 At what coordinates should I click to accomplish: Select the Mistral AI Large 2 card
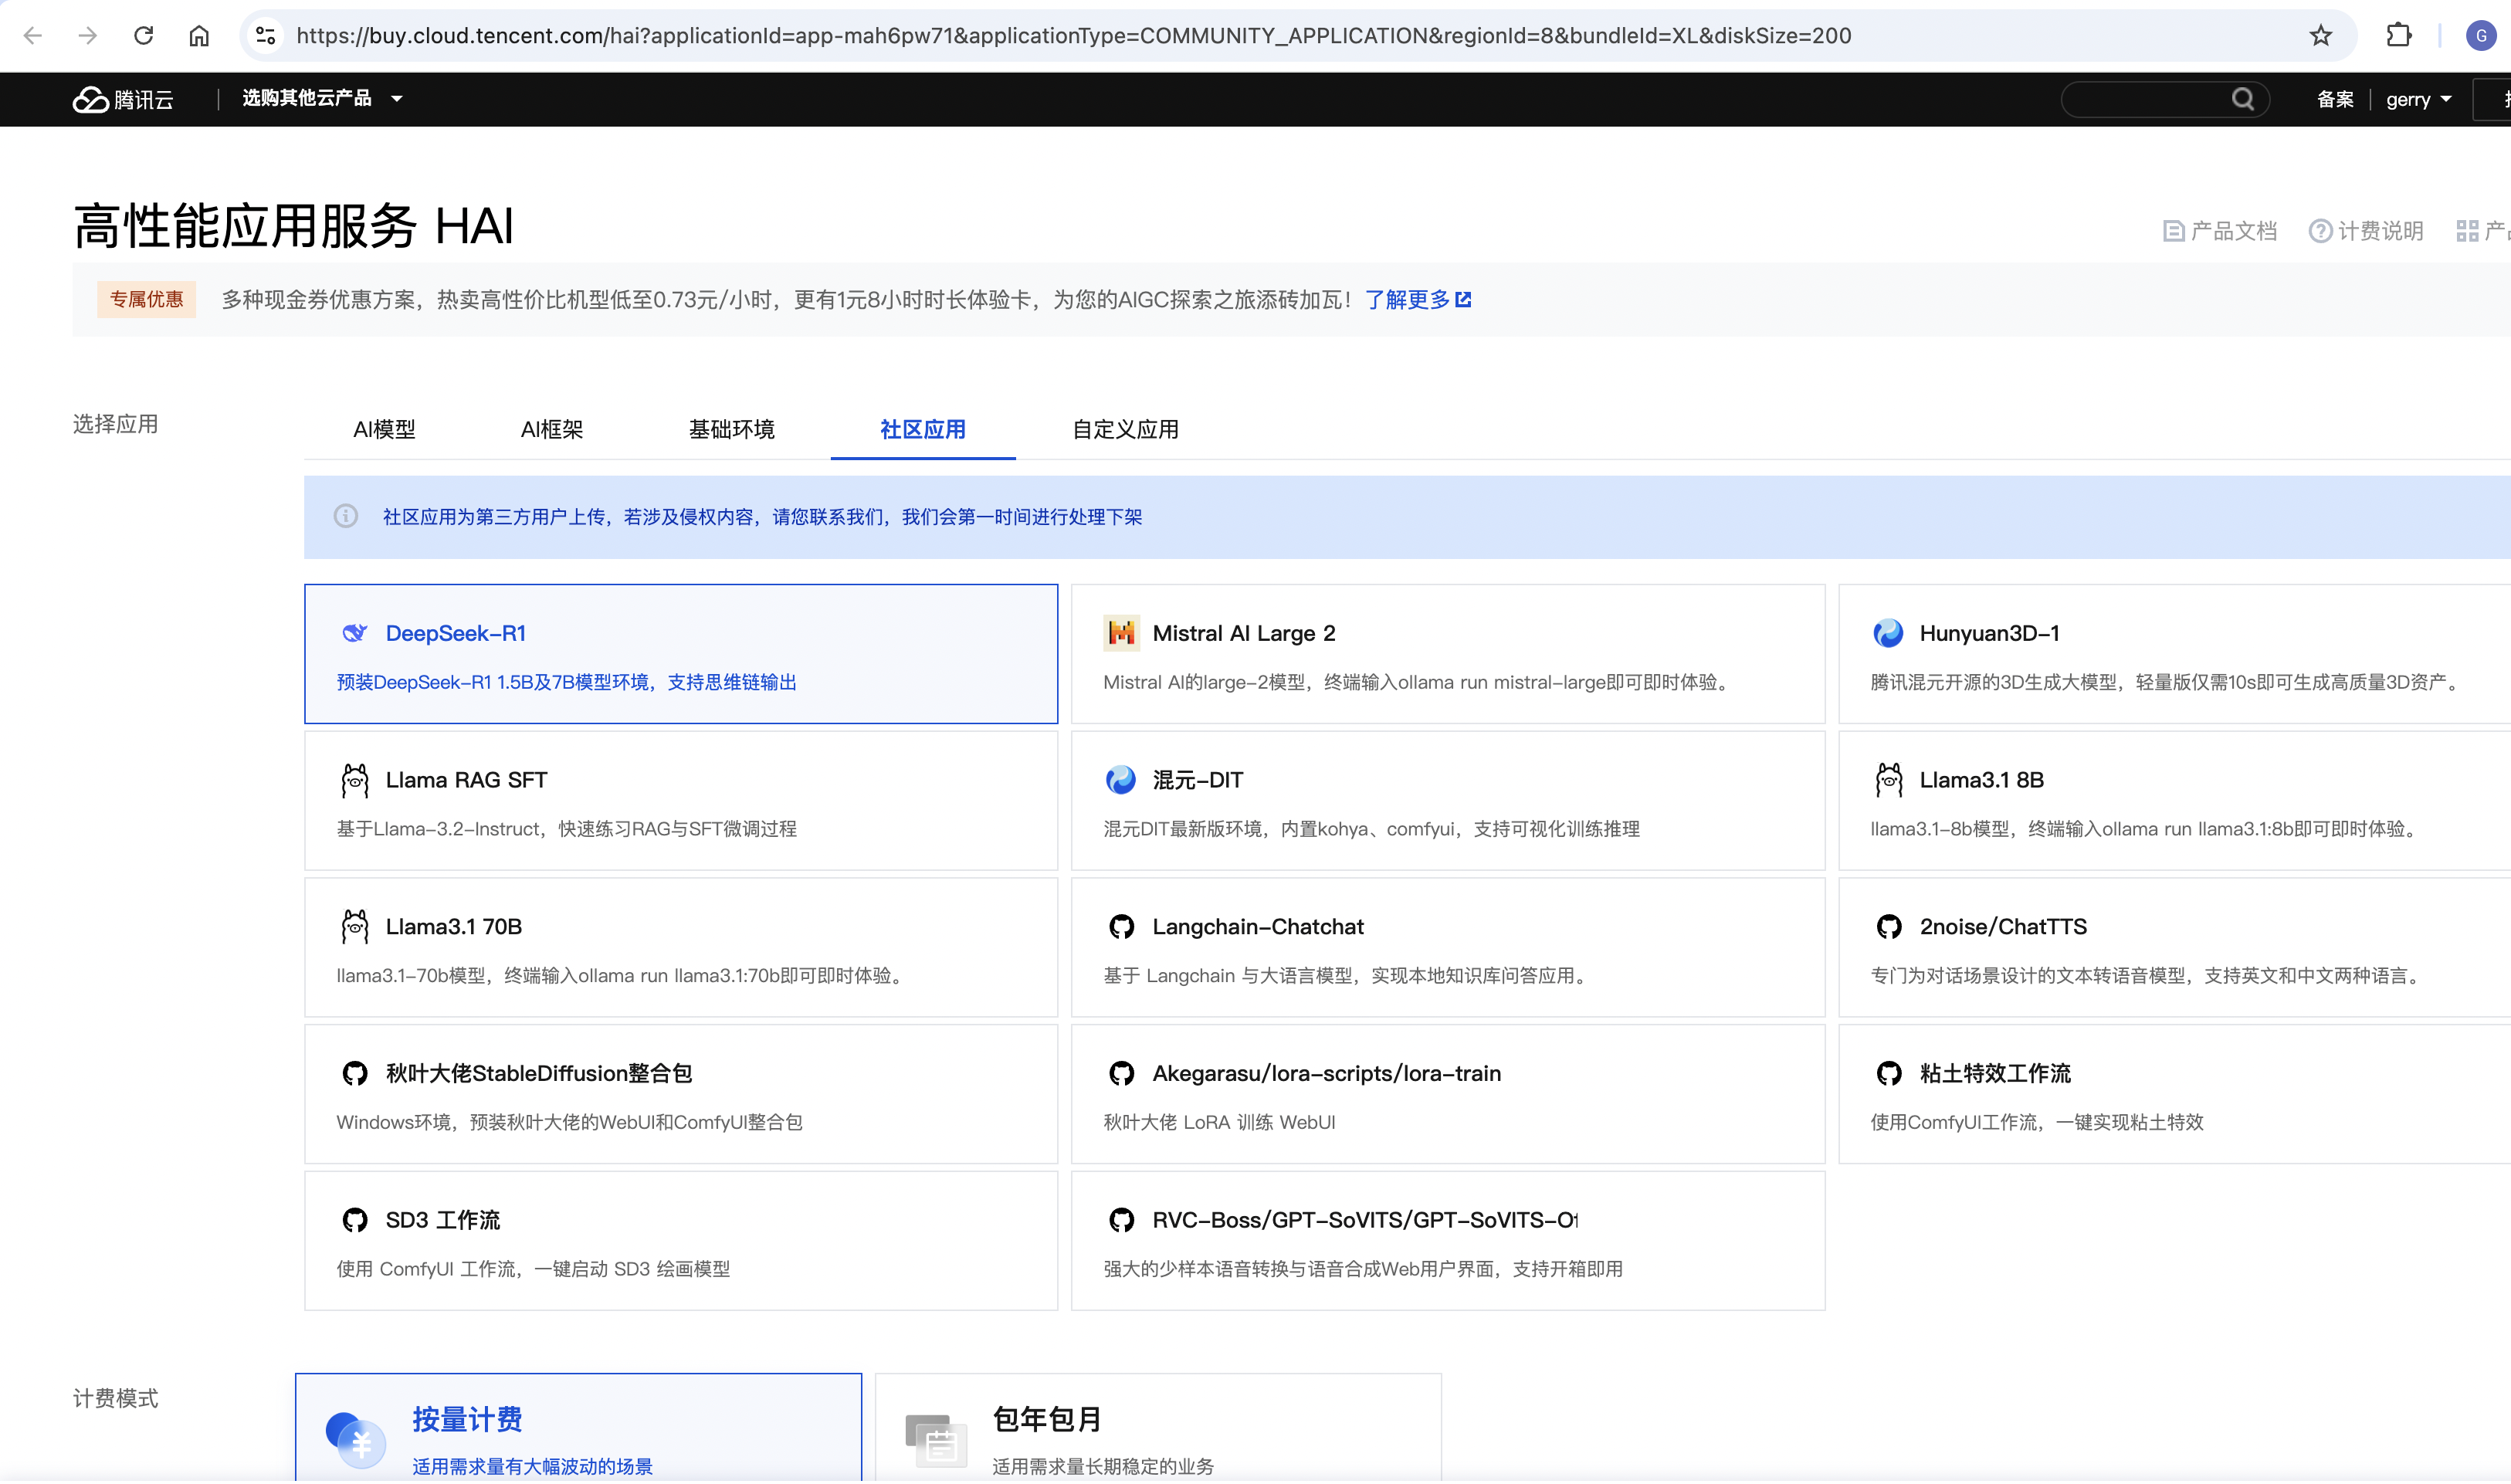click(x=1447, y=654)
